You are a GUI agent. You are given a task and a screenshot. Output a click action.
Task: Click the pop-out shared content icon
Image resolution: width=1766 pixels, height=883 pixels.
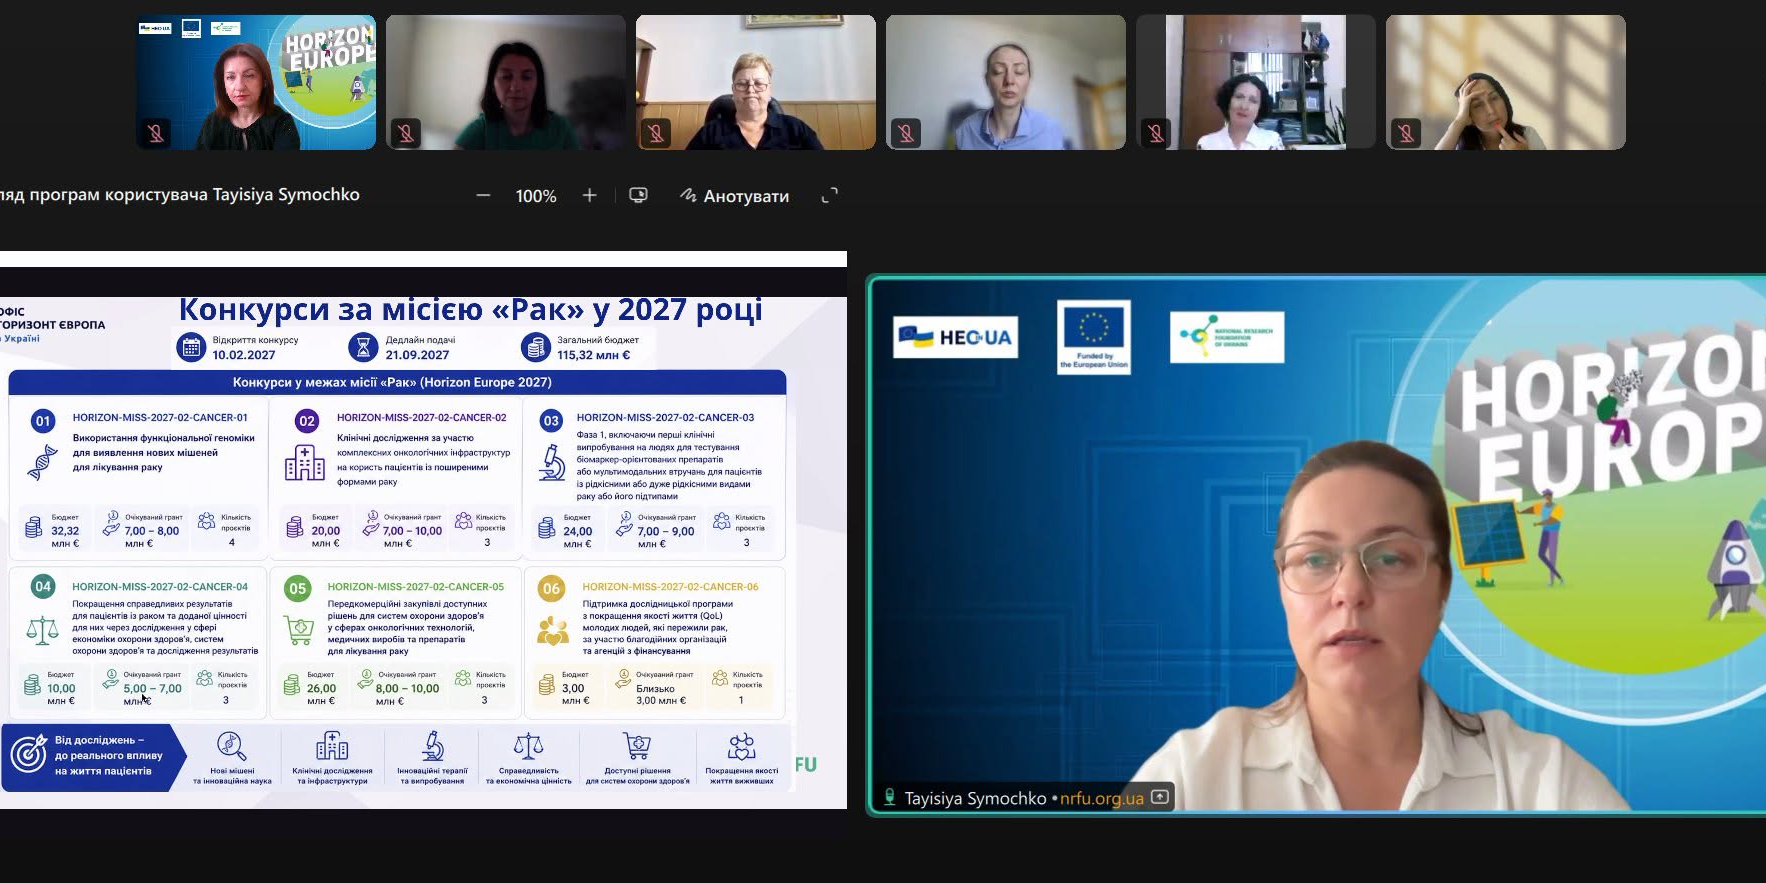[x=638, y=196]
